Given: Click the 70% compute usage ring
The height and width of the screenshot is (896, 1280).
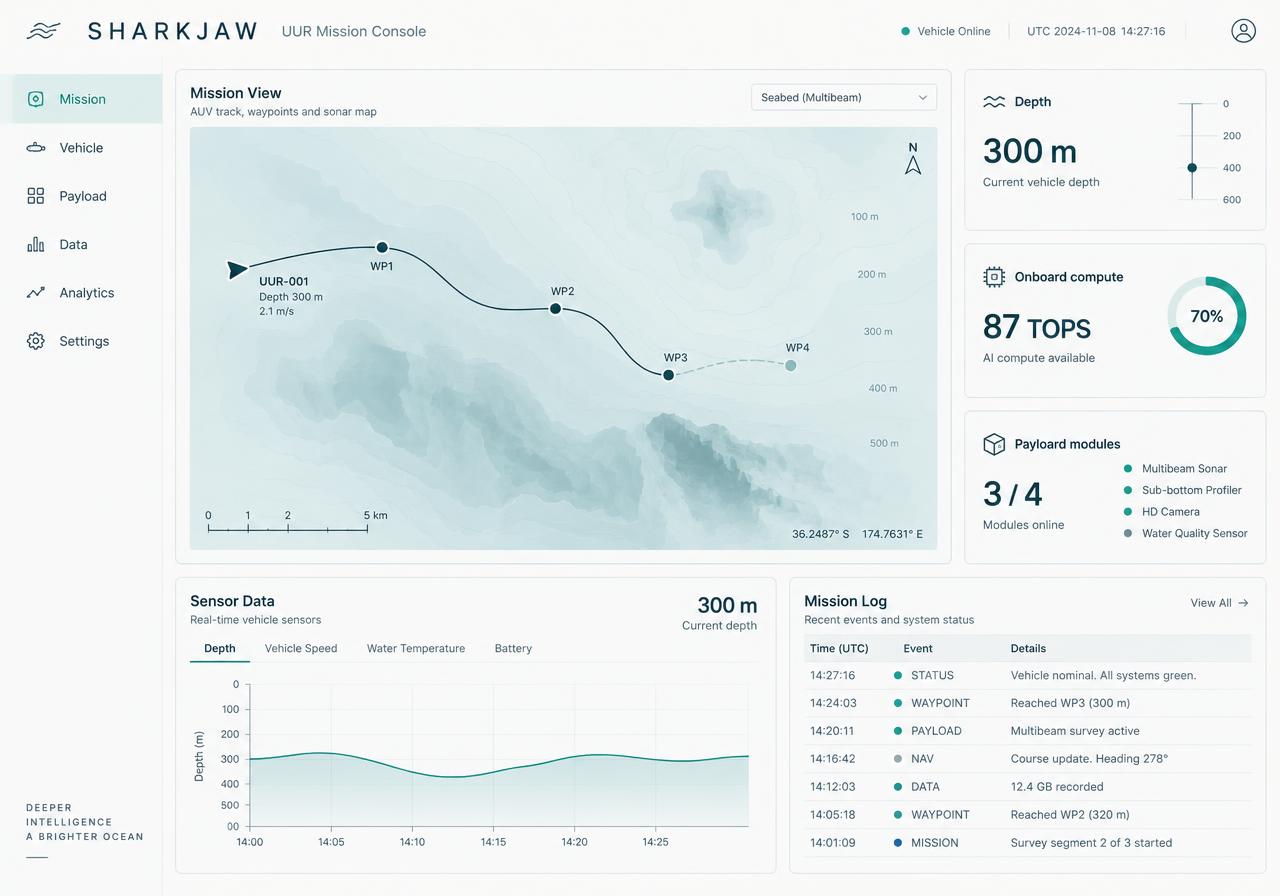Looking at the screenshot, I should click(x=1207, y=316).
